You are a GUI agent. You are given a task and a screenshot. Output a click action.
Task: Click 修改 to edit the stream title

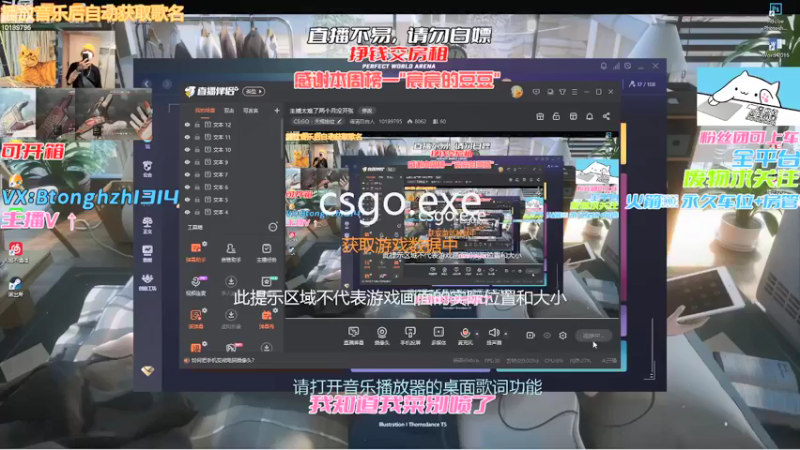[367, 110]
